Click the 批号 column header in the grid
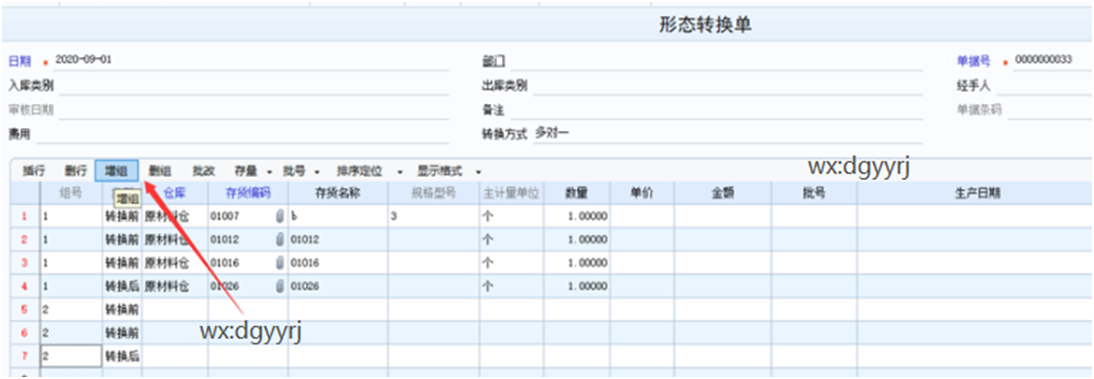 [814, 193]
